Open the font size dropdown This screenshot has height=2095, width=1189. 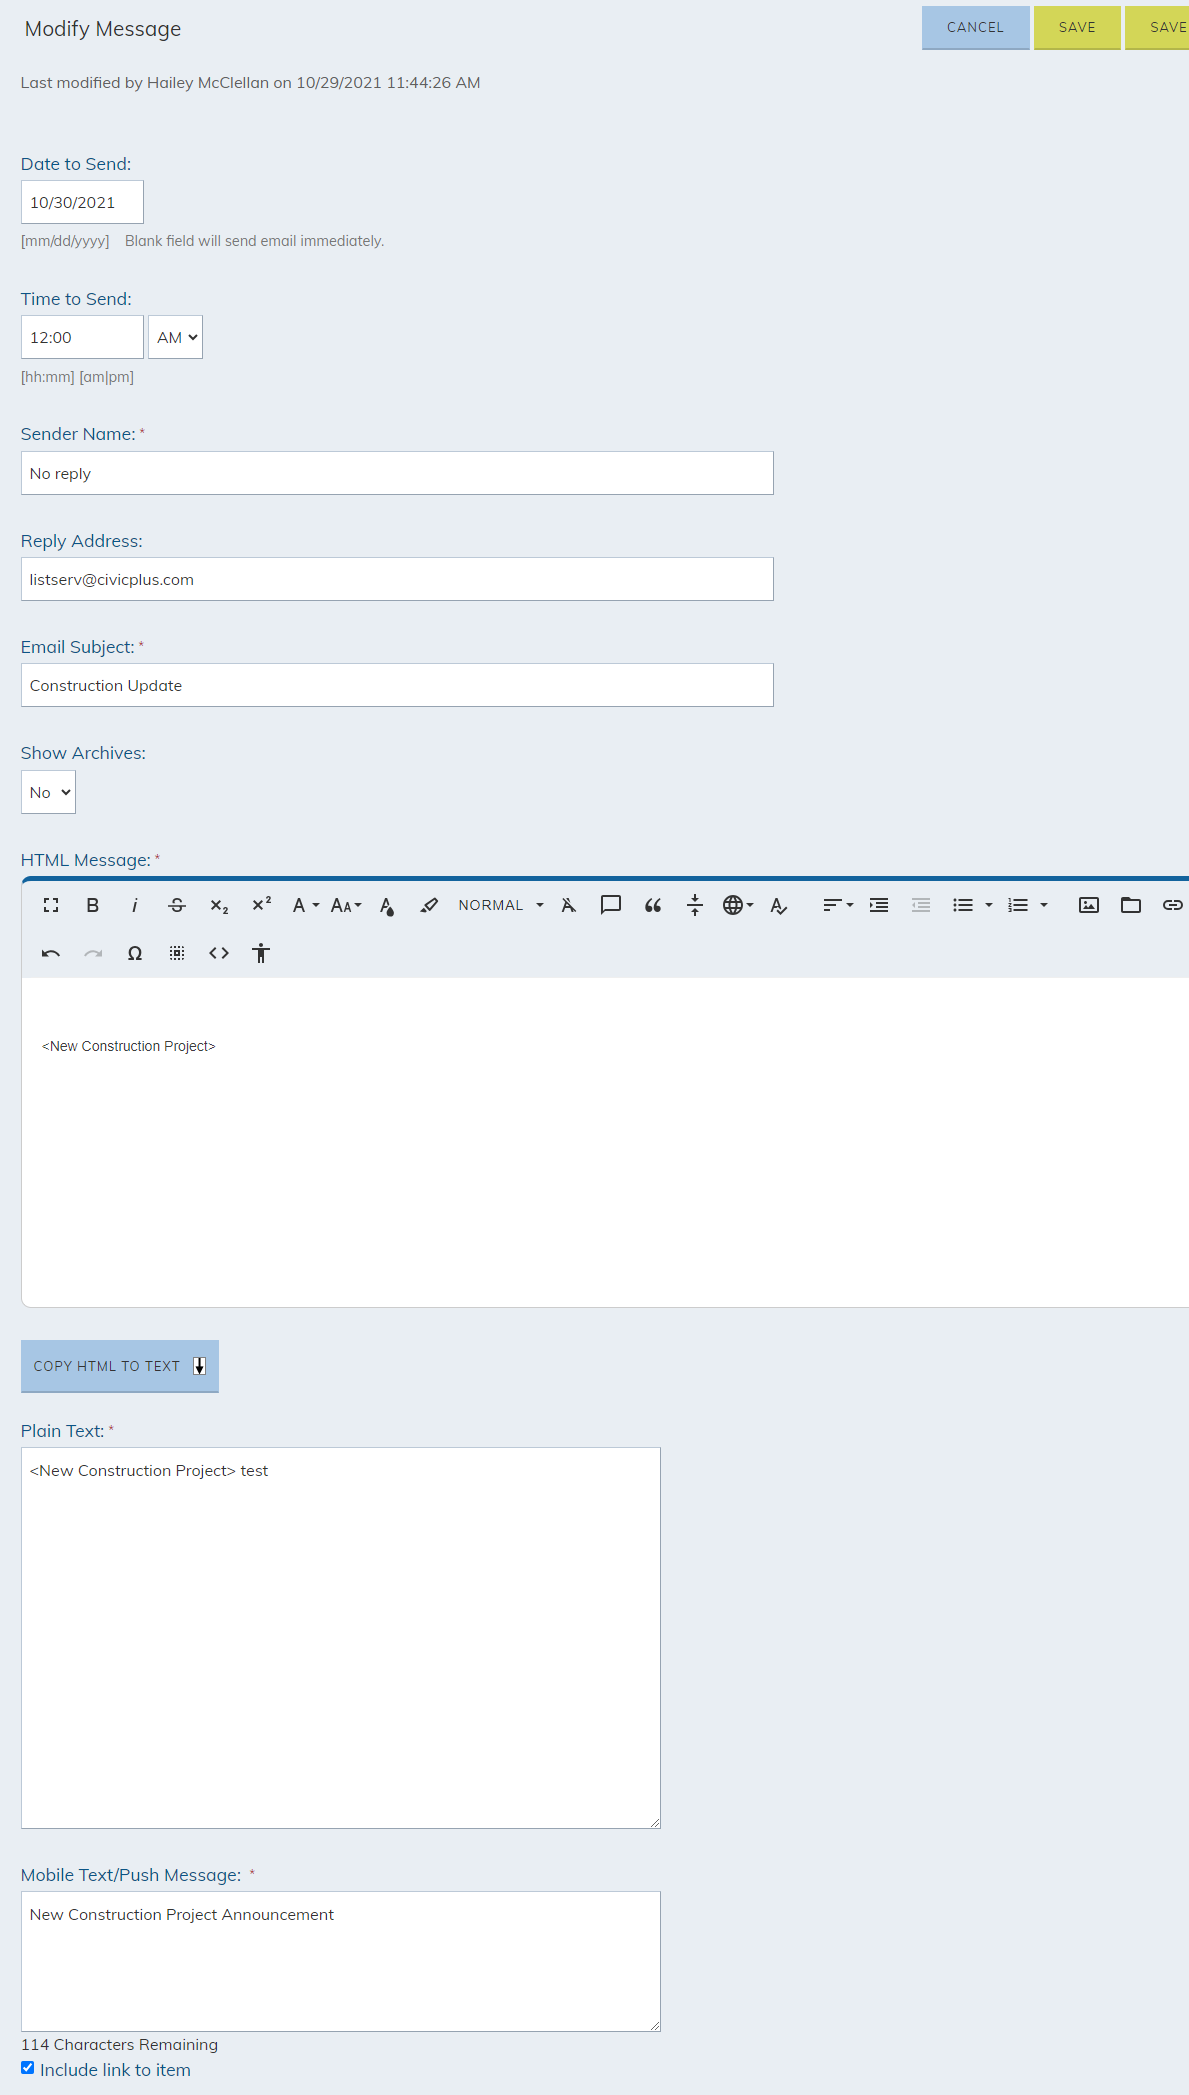pos(346,905)
